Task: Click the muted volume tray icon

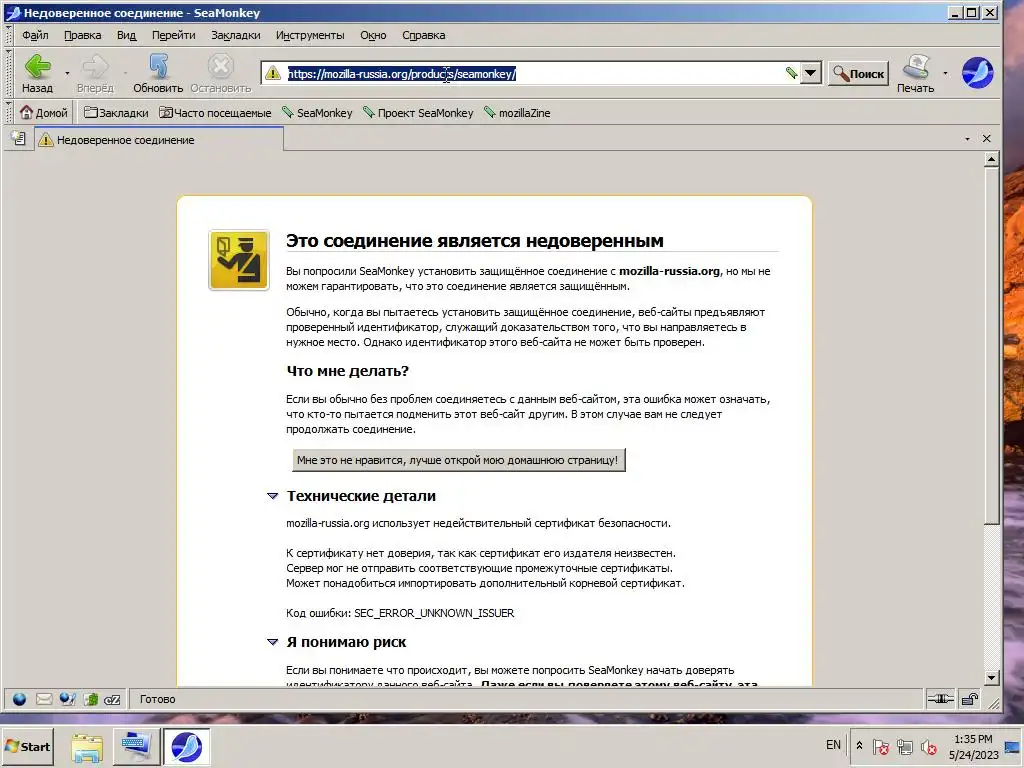Action: click(x=929, y=746)
